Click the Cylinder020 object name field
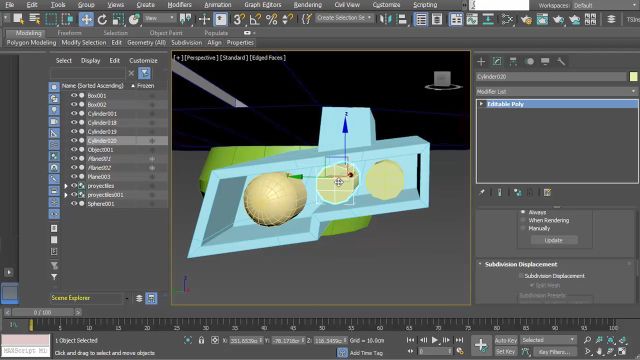This screenshot has width=640, height=360. (x=551, y=77)
